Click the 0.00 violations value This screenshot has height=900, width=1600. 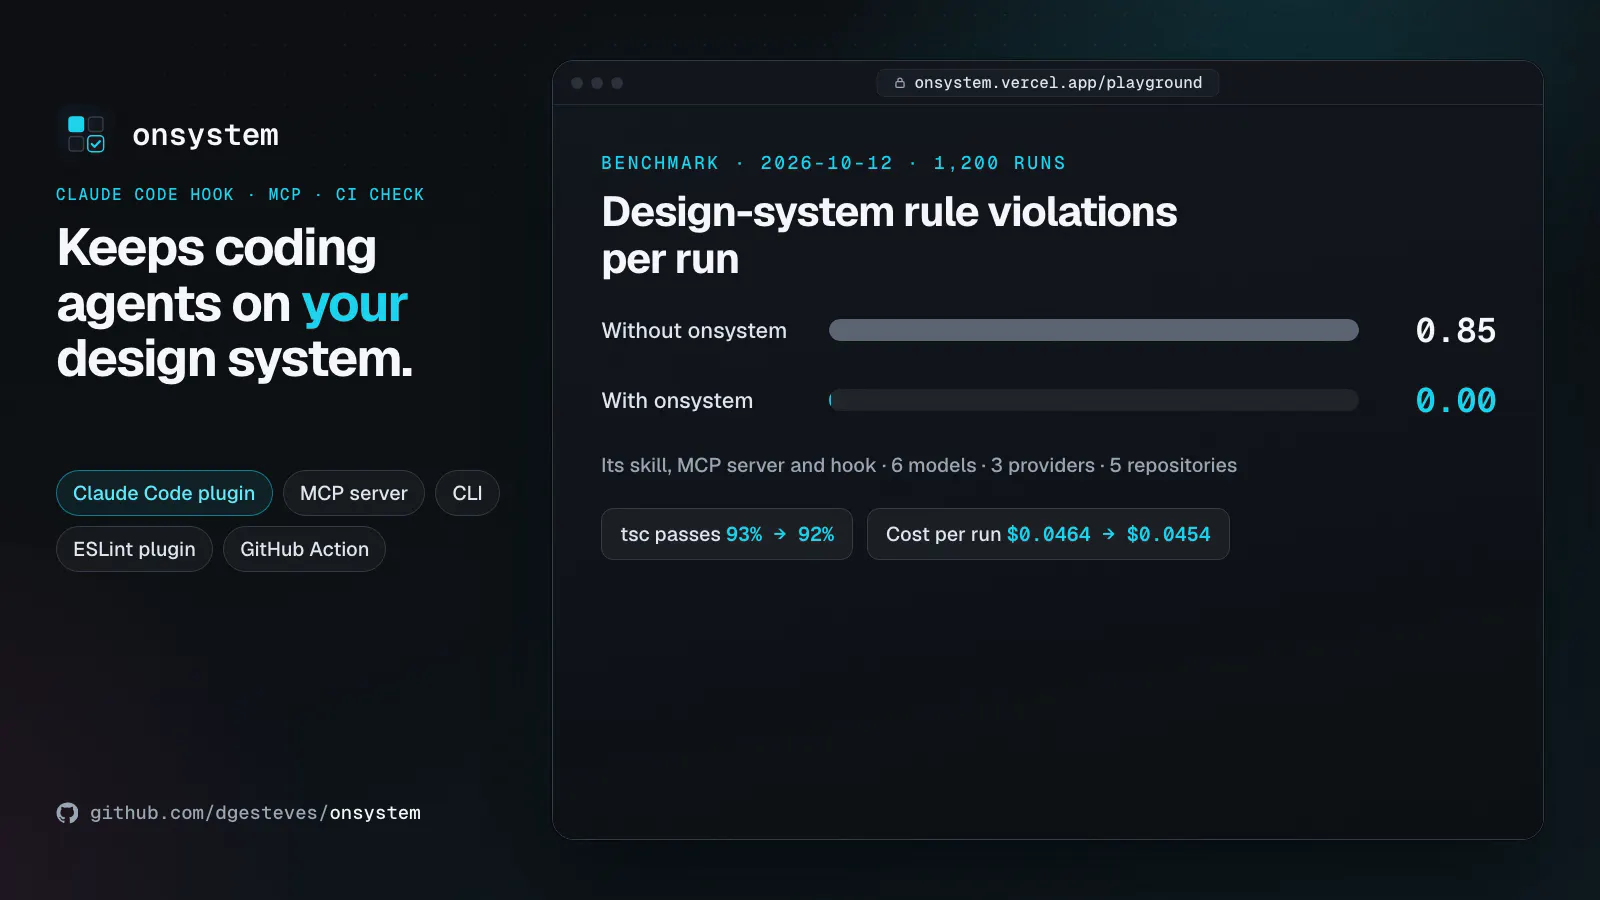[x=1456, y=401]
